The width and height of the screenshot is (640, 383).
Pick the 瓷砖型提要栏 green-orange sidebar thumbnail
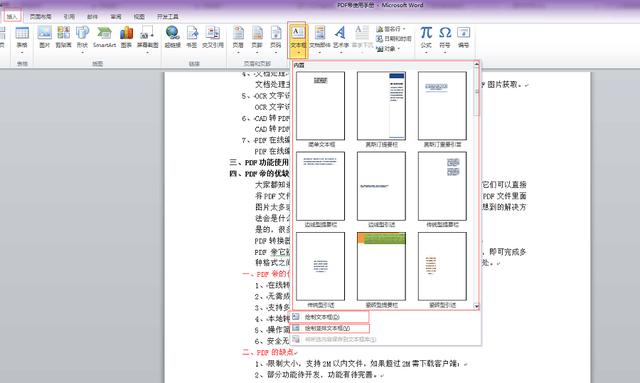pos(381,267)
